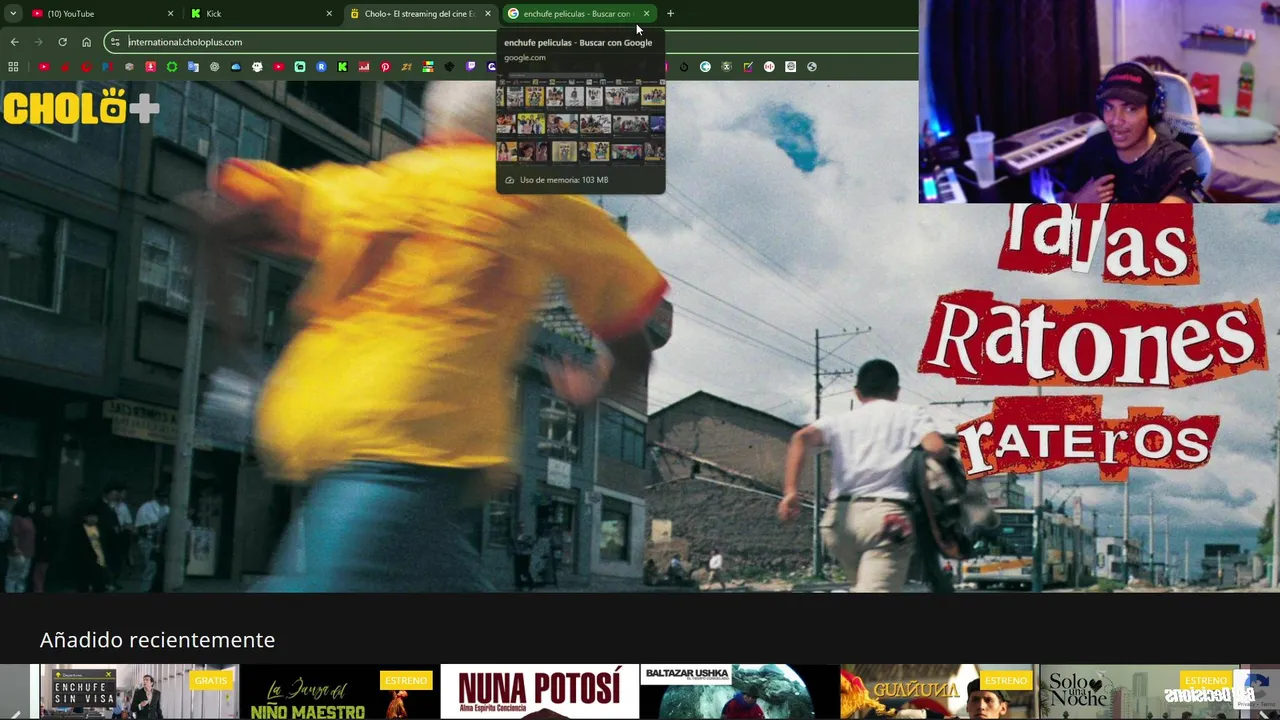Close the YouTube tab

pos(170,14)
